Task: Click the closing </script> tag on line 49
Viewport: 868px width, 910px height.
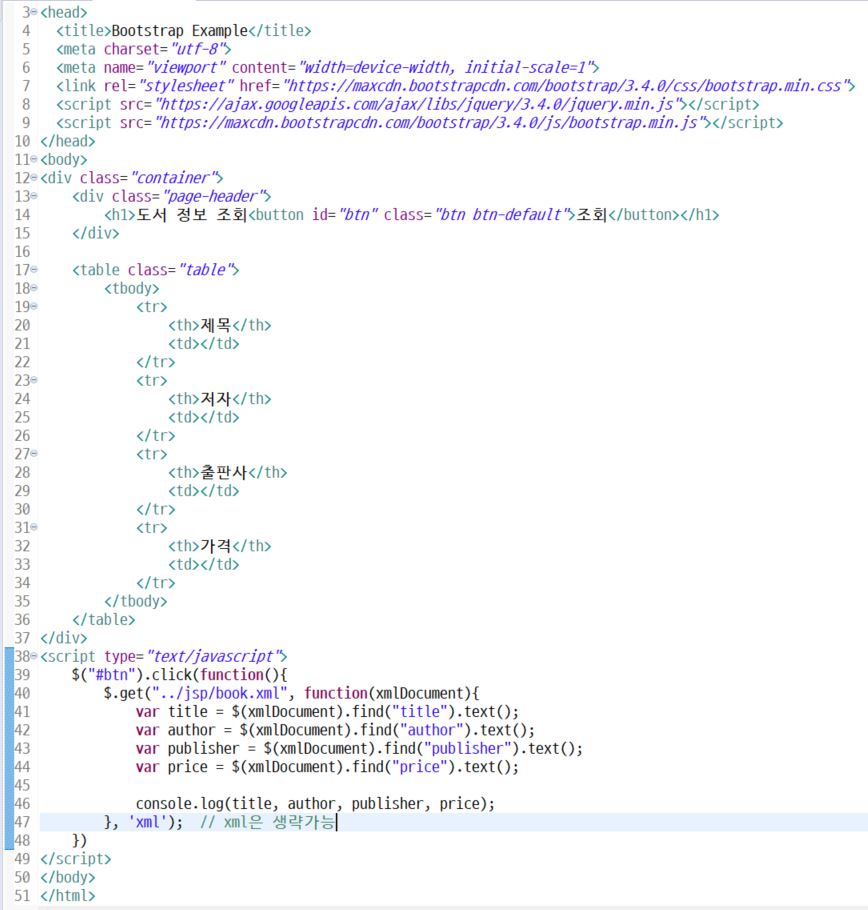Action: click(x=75, y=859)
